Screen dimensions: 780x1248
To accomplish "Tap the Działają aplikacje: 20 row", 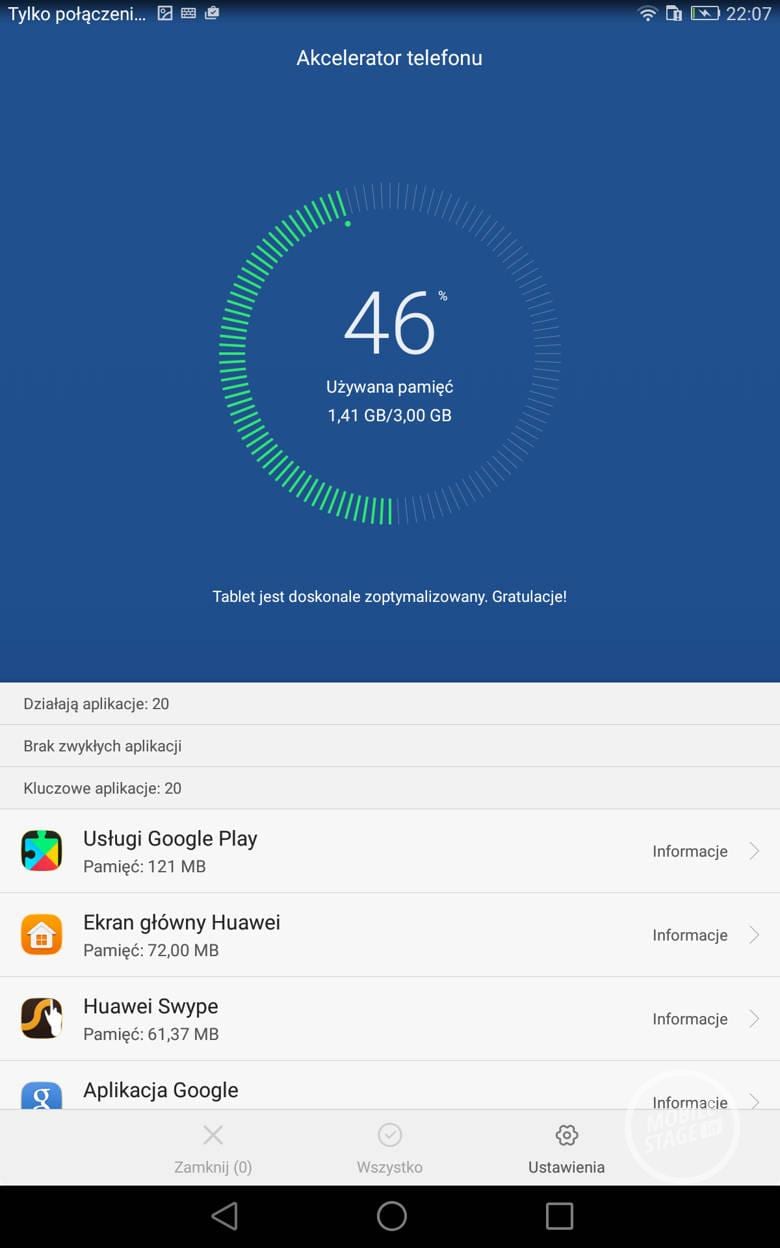I will pos(390,704).
